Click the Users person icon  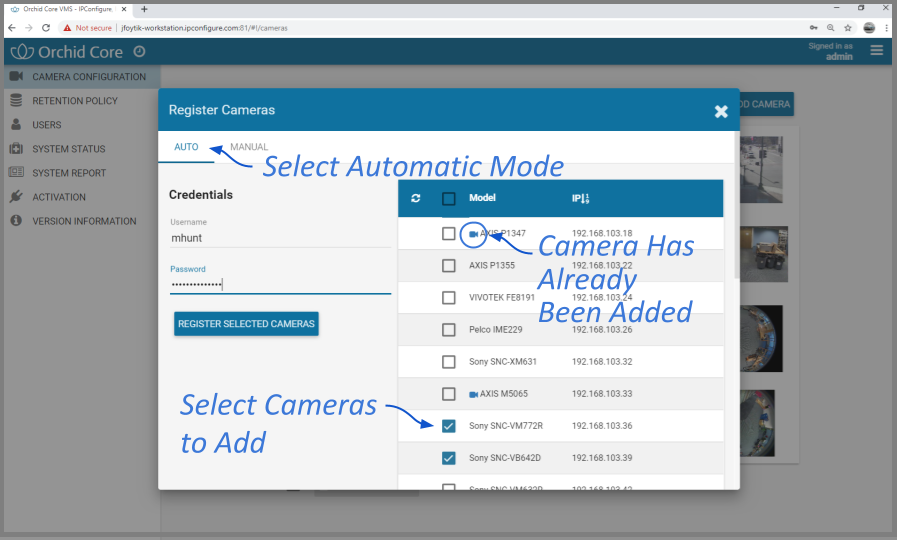tap(16, 125)
